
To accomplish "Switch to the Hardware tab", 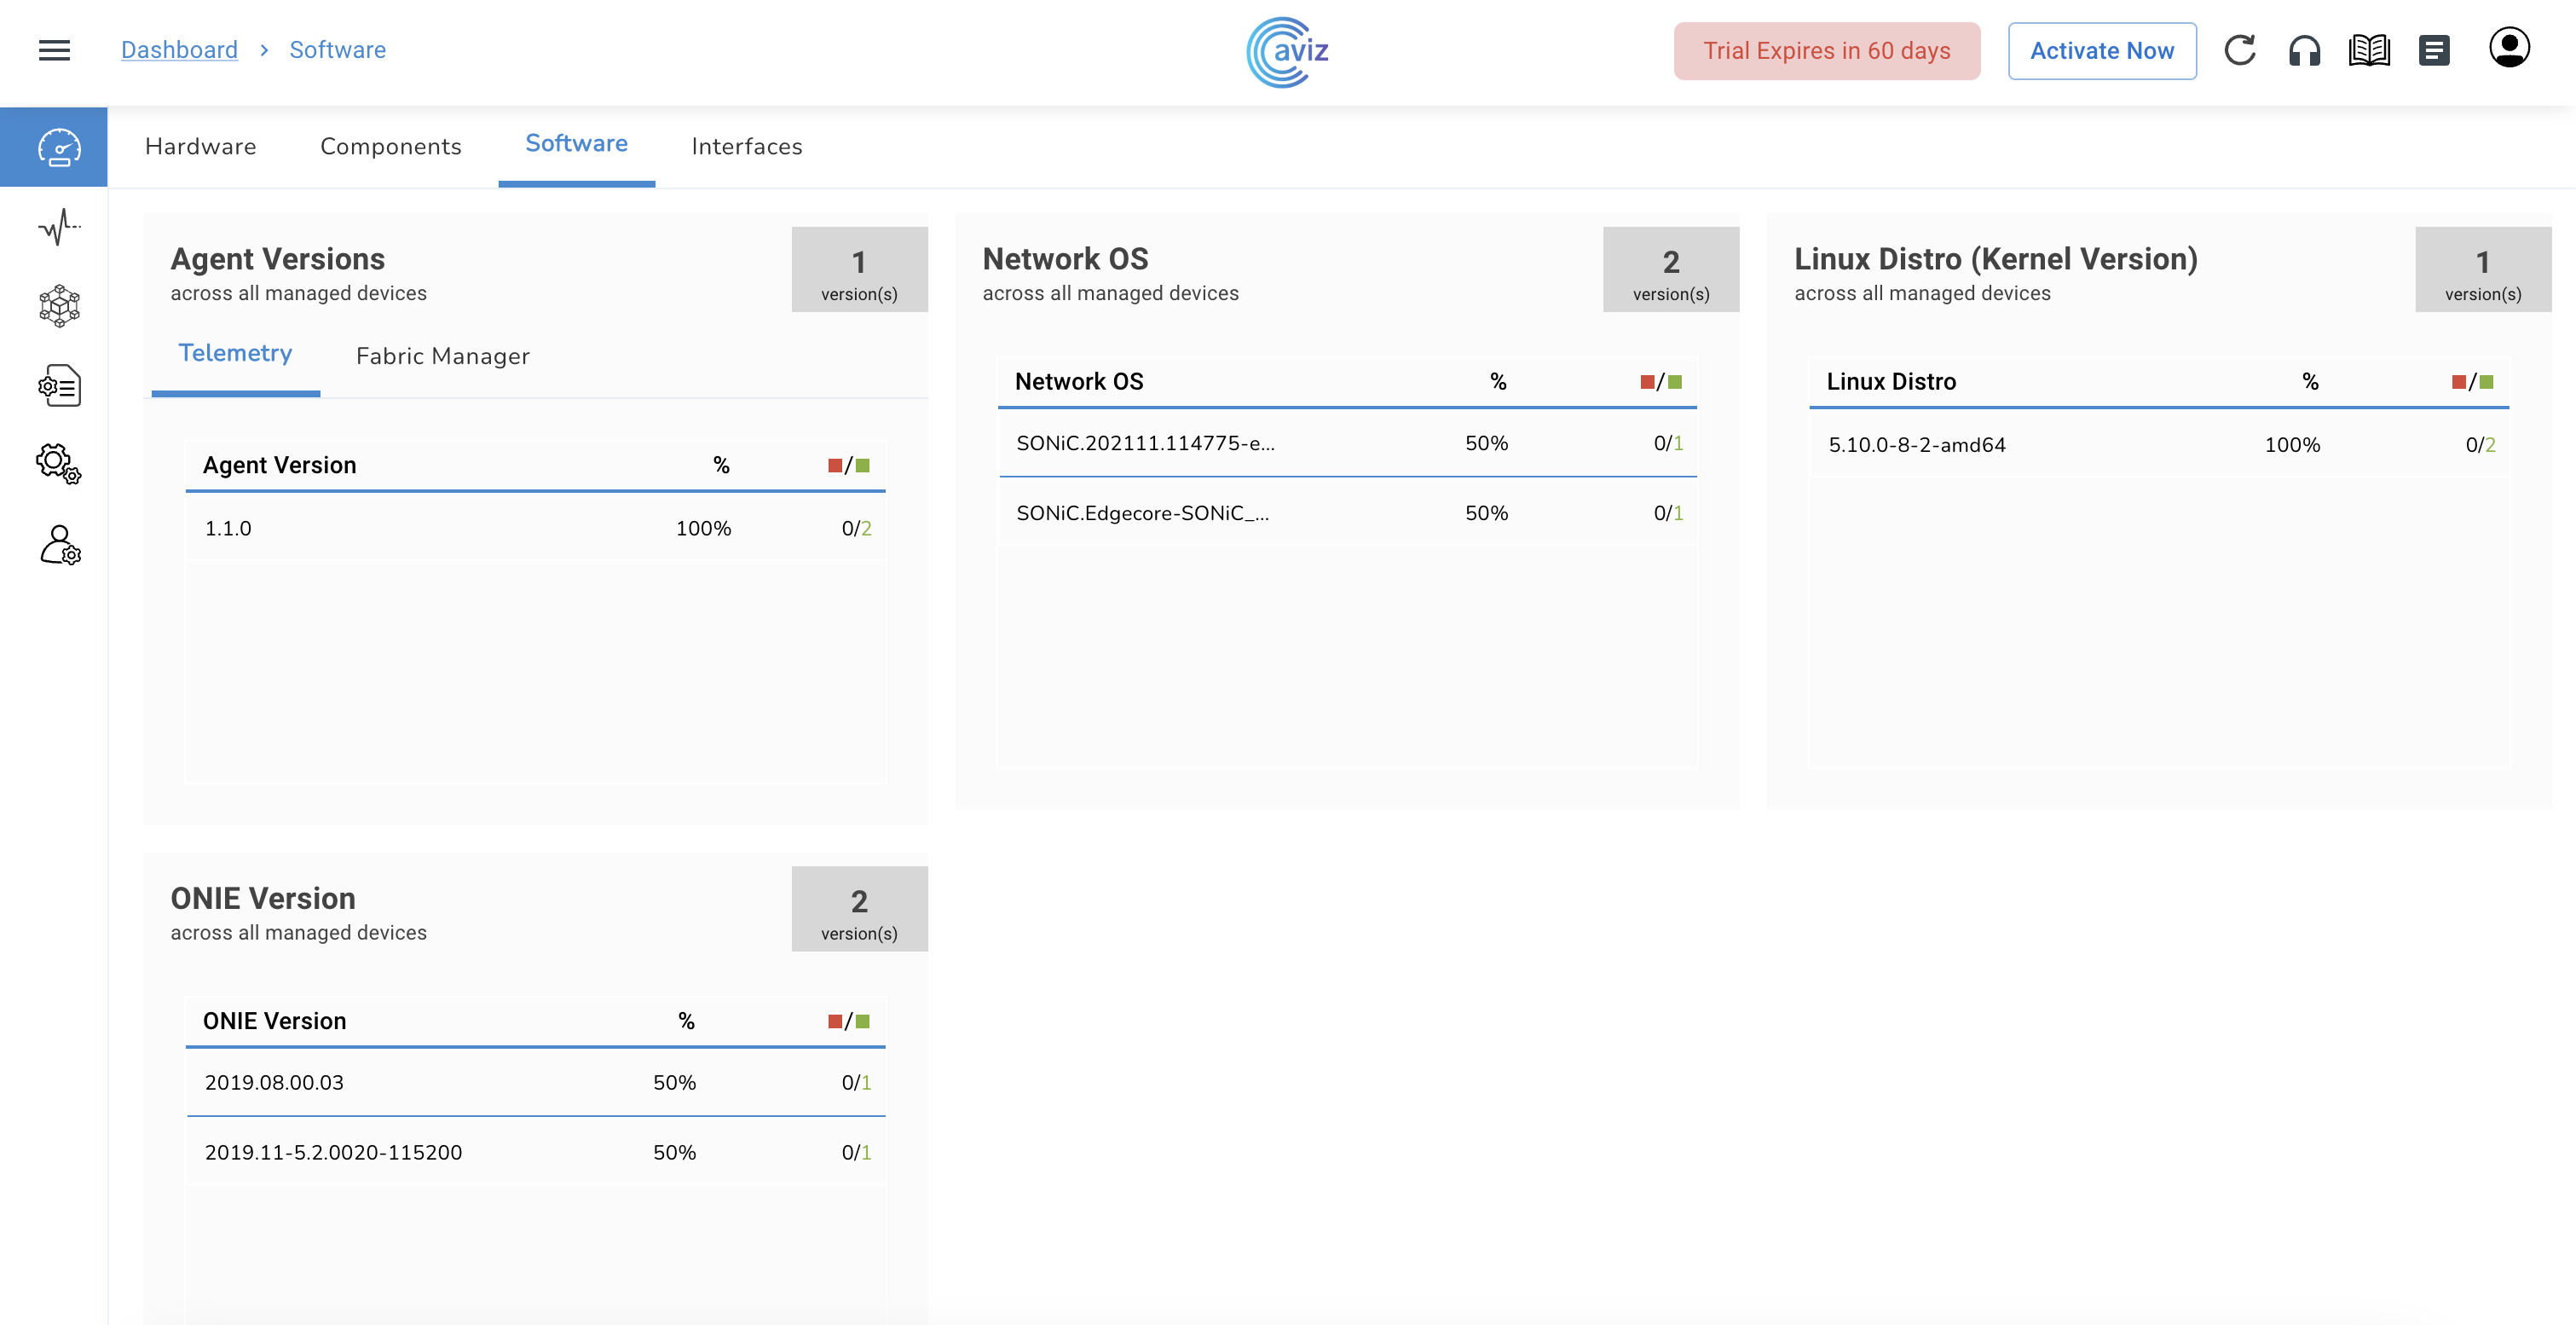I will pos(201,147).
